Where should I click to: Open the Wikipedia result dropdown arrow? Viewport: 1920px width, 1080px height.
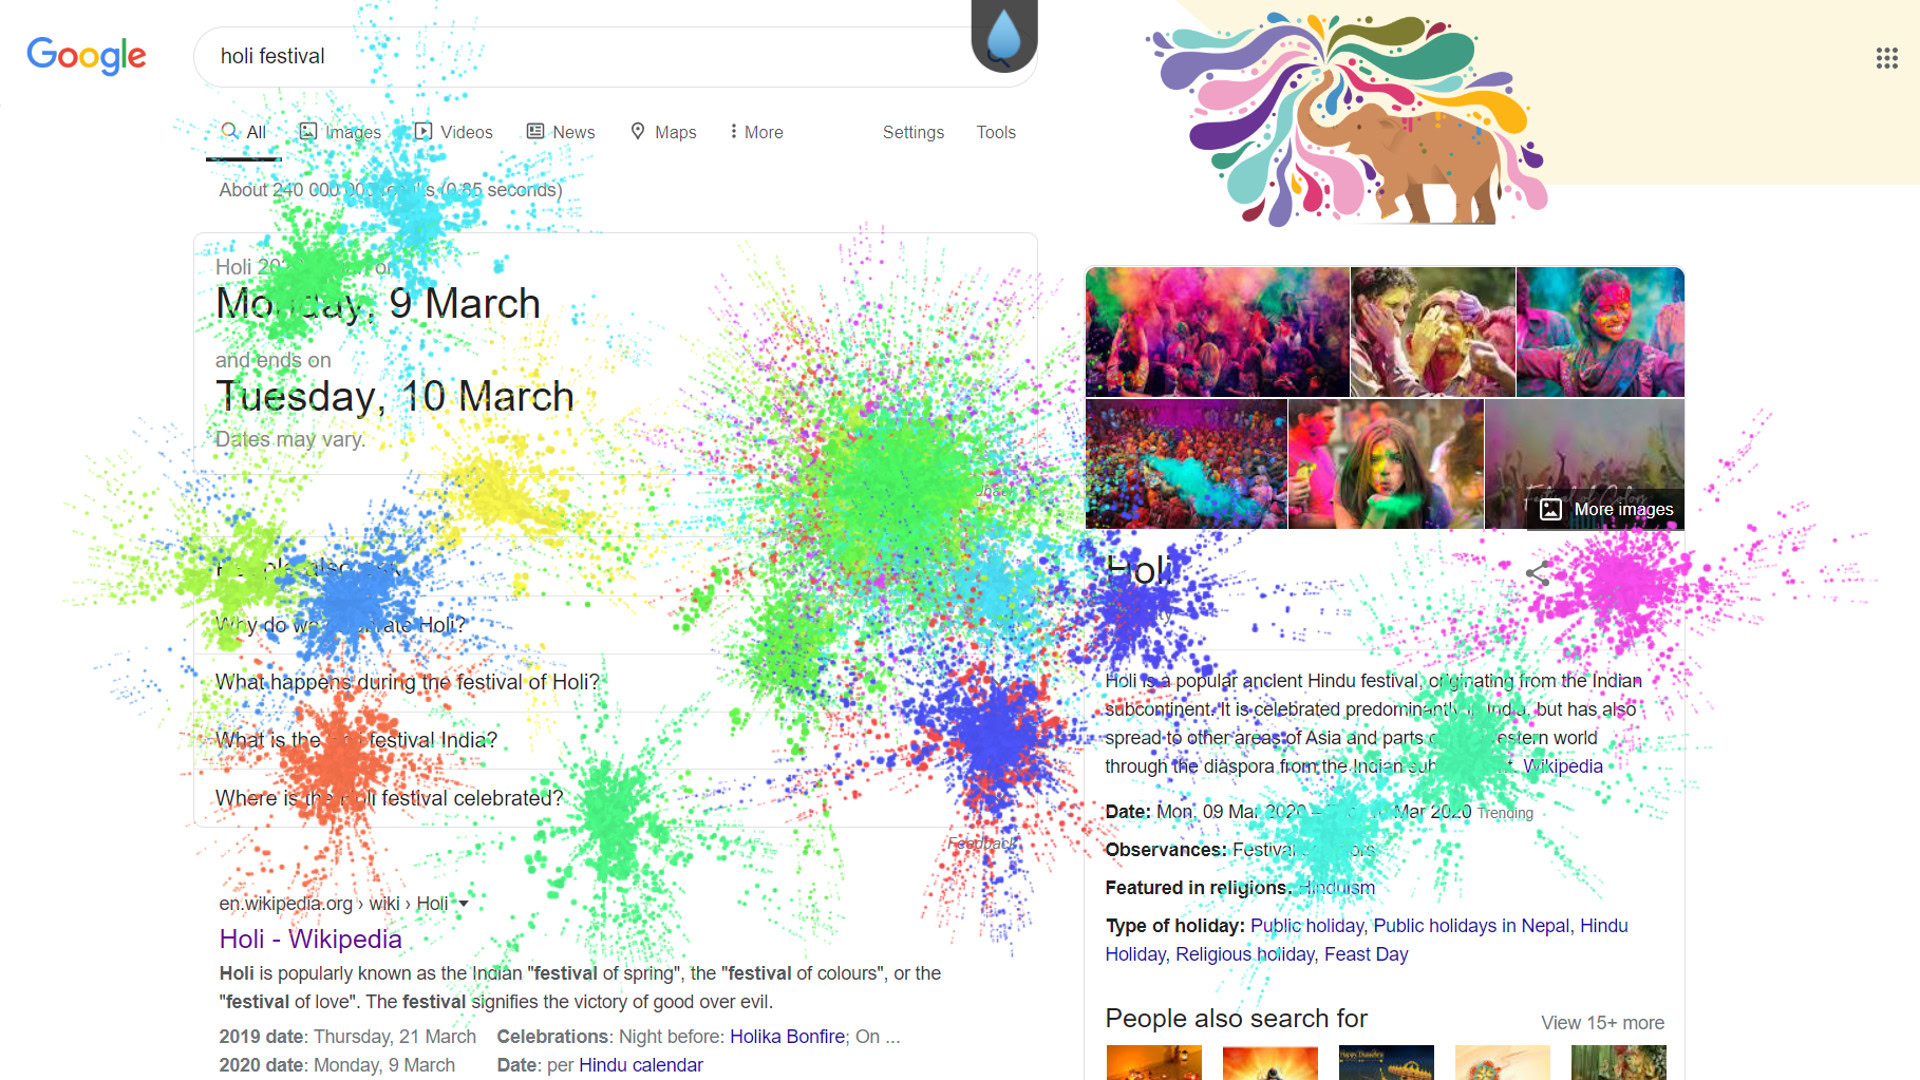pyautogui.click(x=463, y=903)
